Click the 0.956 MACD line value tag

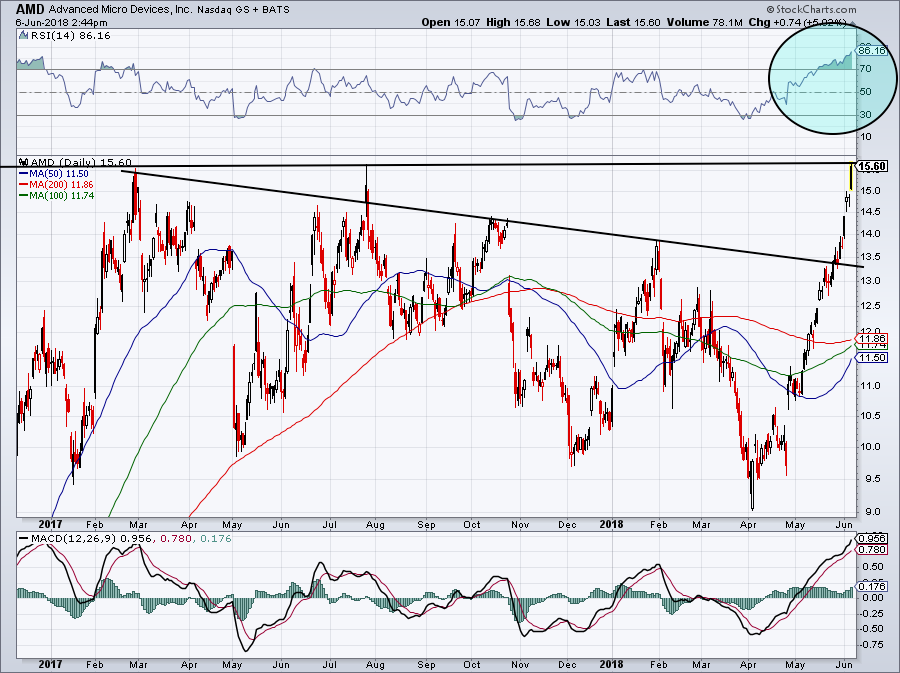872,539
